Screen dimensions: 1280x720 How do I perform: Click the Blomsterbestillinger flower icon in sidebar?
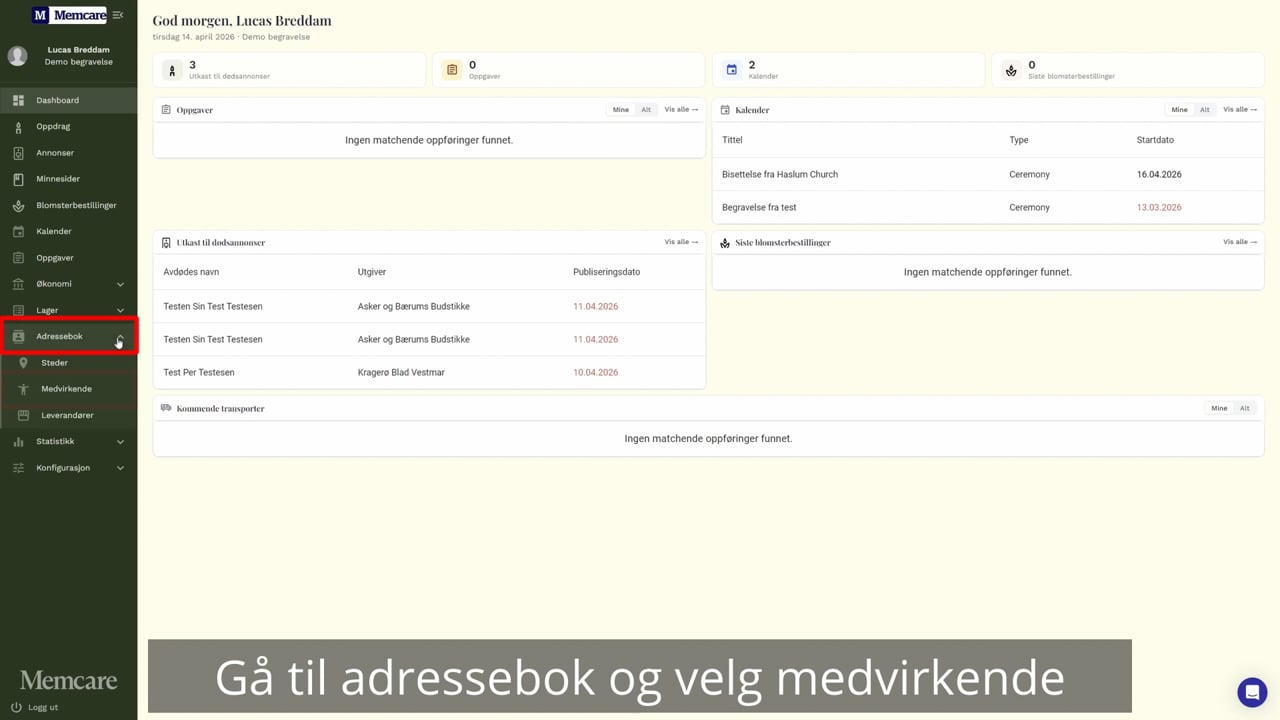pyautogui.click(x=18, y=205)
